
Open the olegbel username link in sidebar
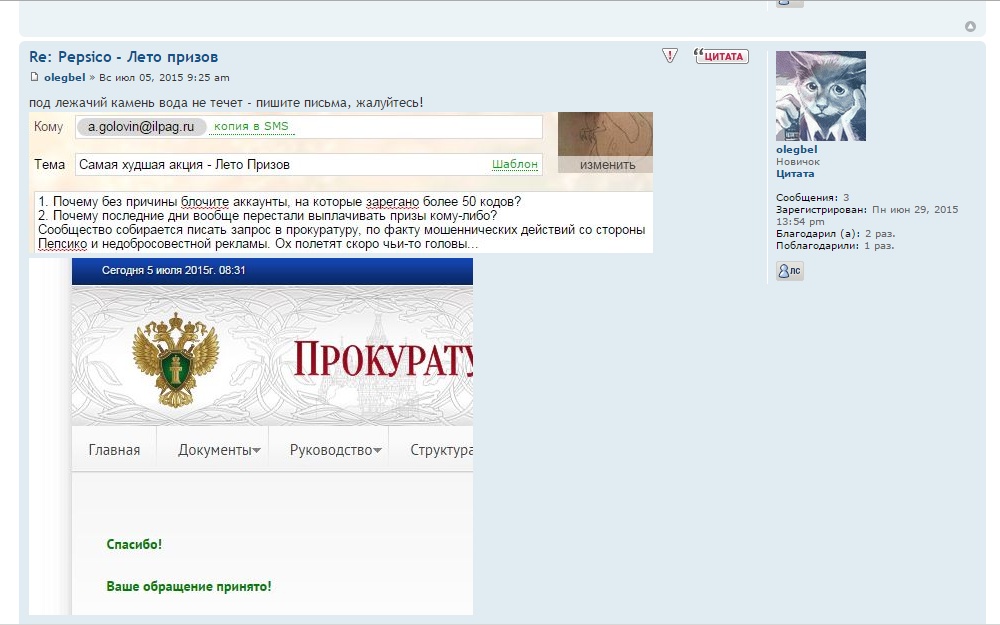[x=796, y=150]
